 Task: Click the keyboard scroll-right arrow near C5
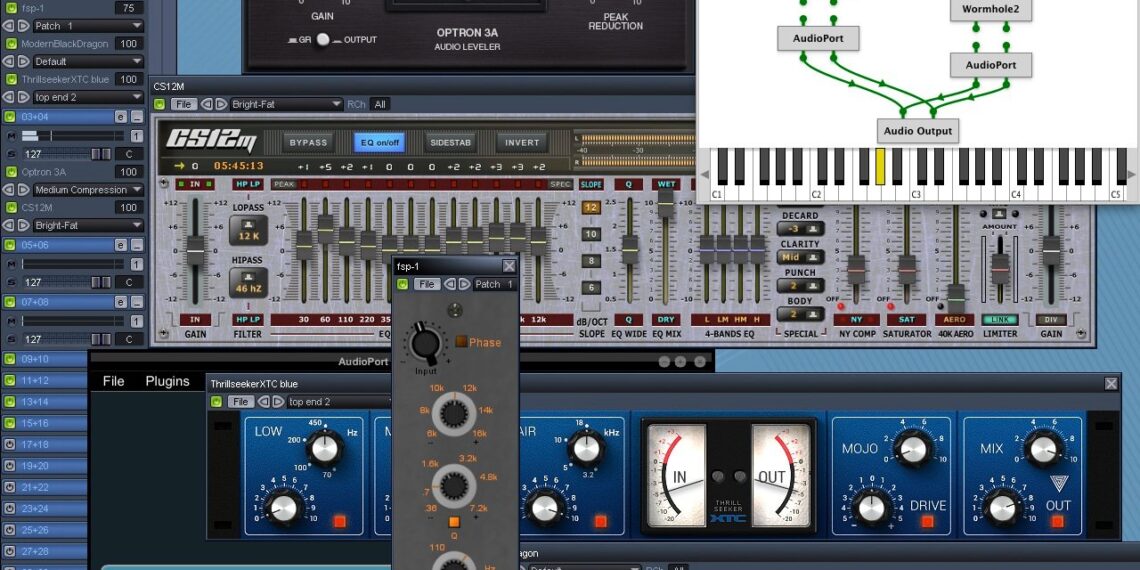coord(1131,175)
